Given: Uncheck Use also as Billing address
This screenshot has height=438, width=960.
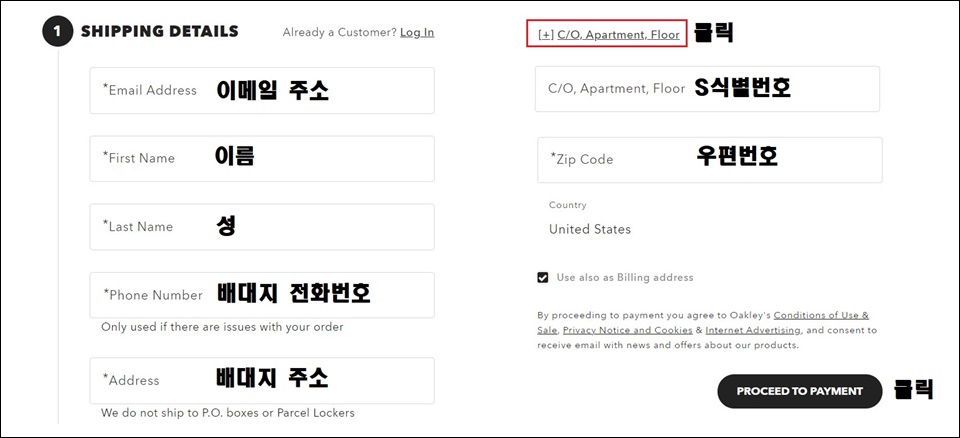Looking at the screenshot, I should tap(542, 278).
